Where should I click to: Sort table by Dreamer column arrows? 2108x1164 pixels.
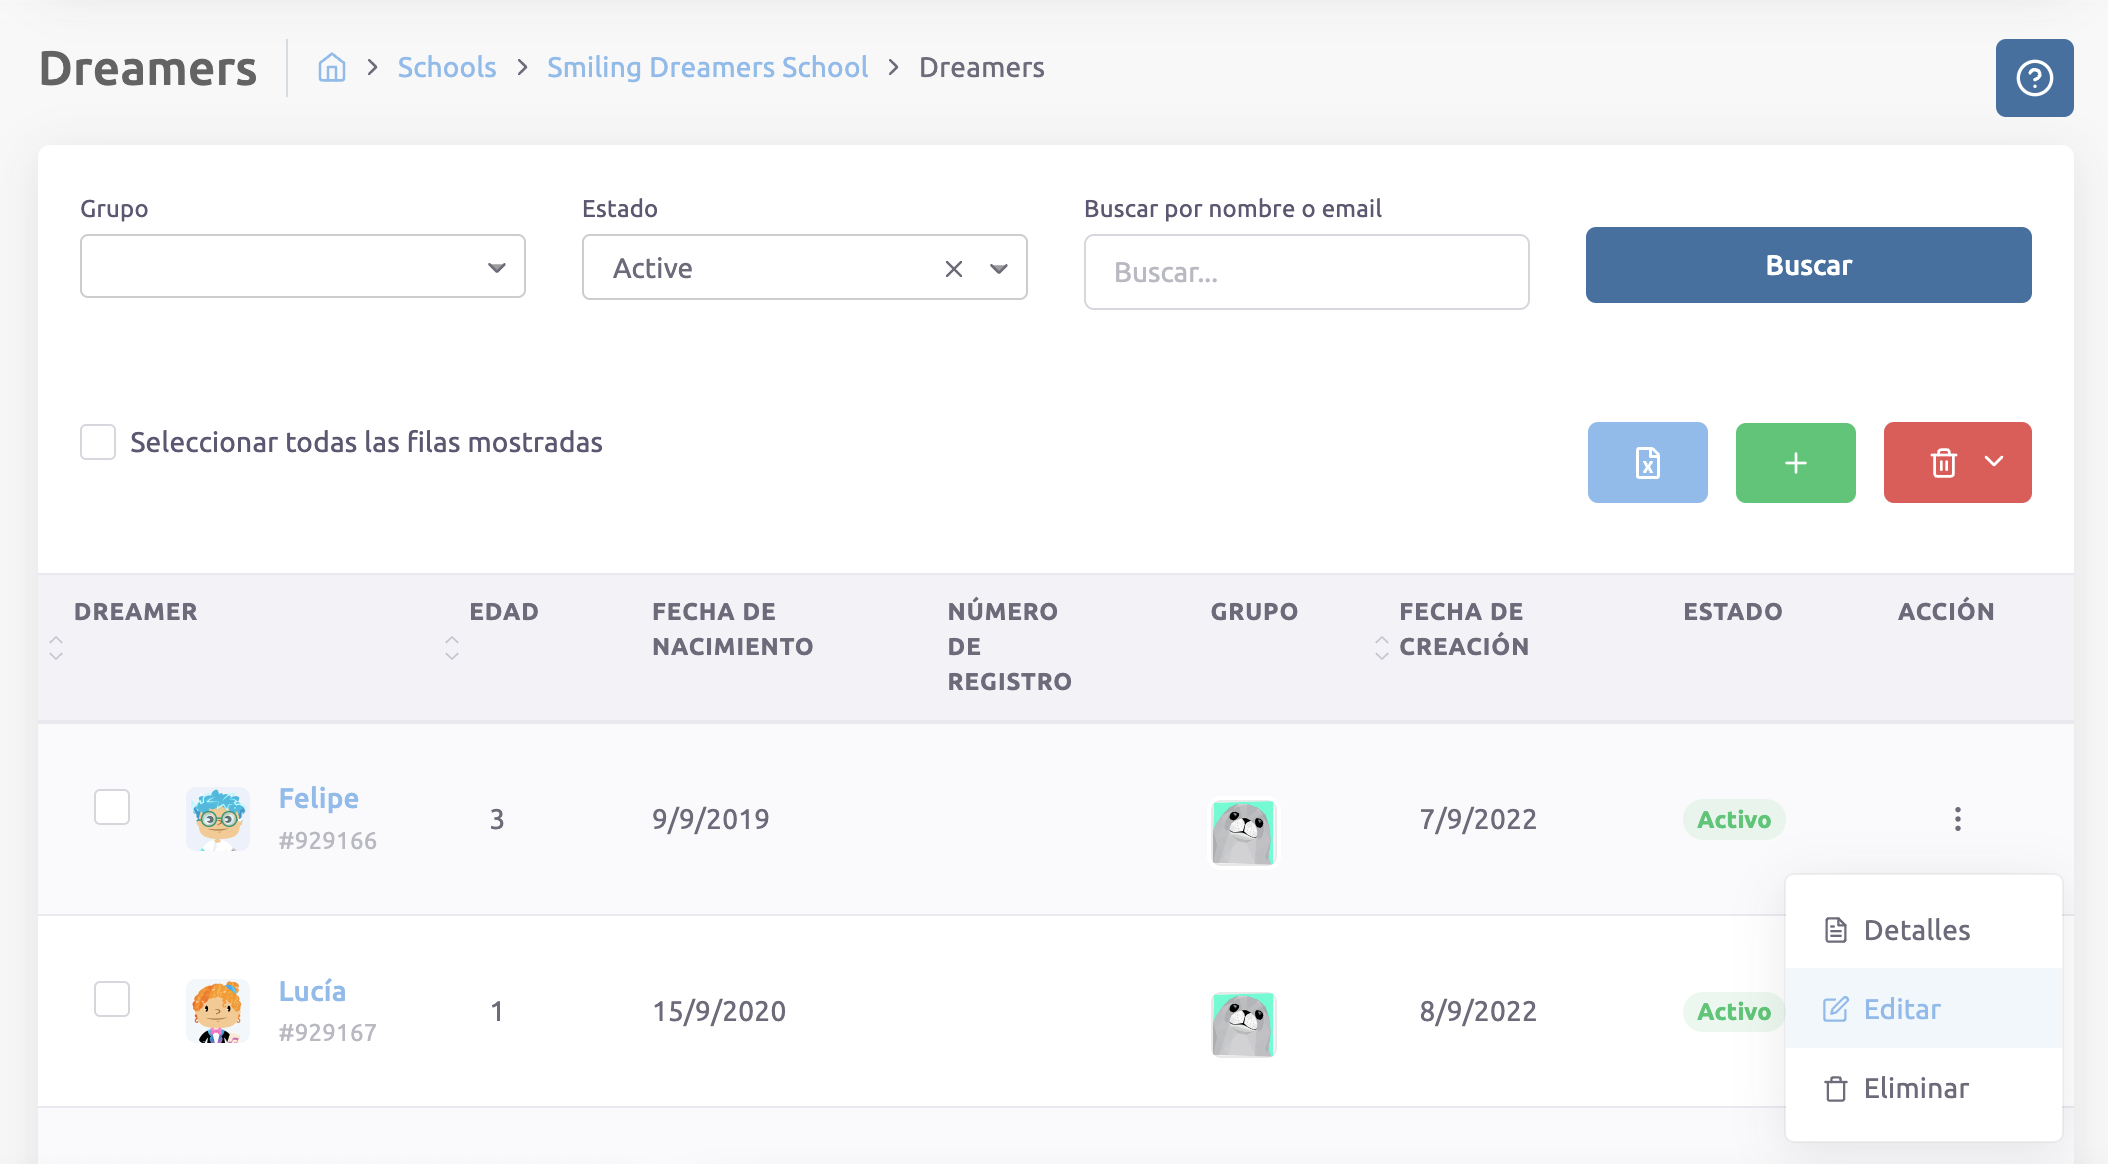click(56, 647)
